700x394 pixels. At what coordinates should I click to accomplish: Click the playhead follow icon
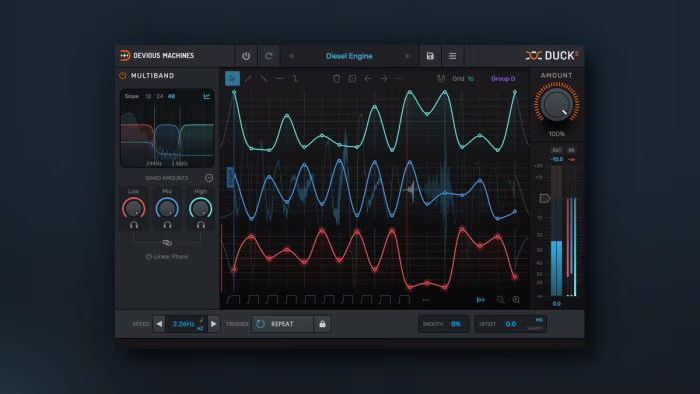(x=481, y=300)
